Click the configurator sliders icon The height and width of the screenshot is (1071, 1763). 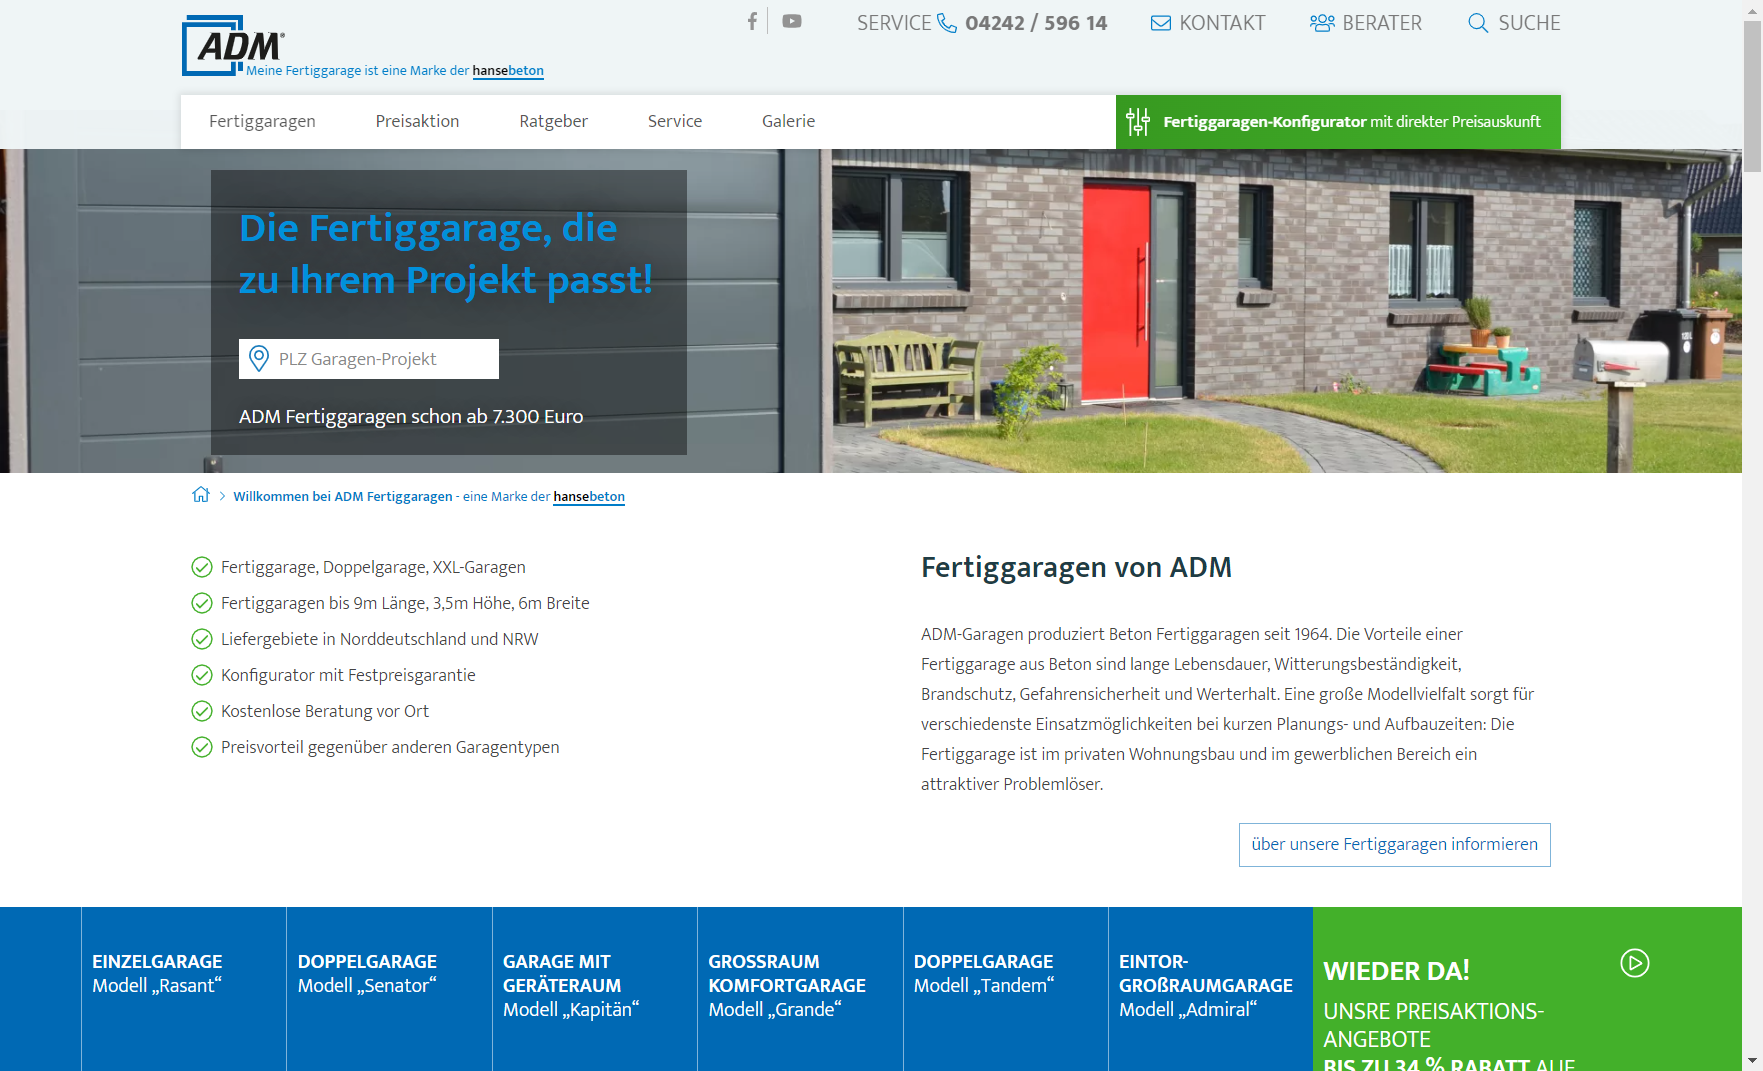pos(1138,122)
